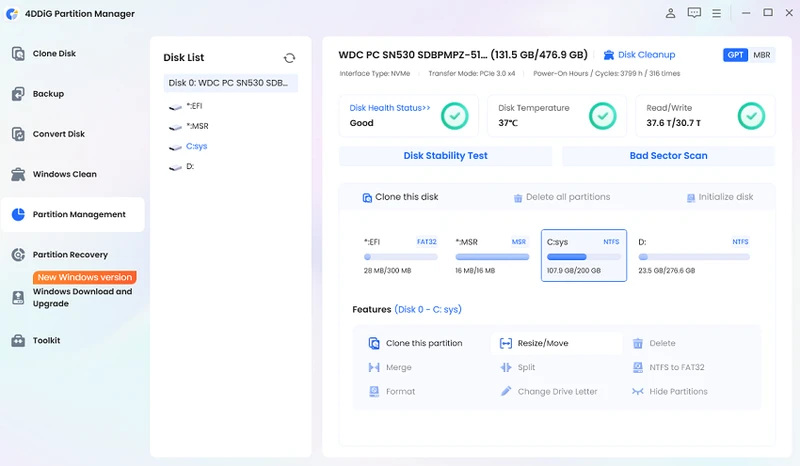This screenshot has width=800, height=466.
Task: Select the C:sys partition in the disk list
Action: tap(196, 146)
